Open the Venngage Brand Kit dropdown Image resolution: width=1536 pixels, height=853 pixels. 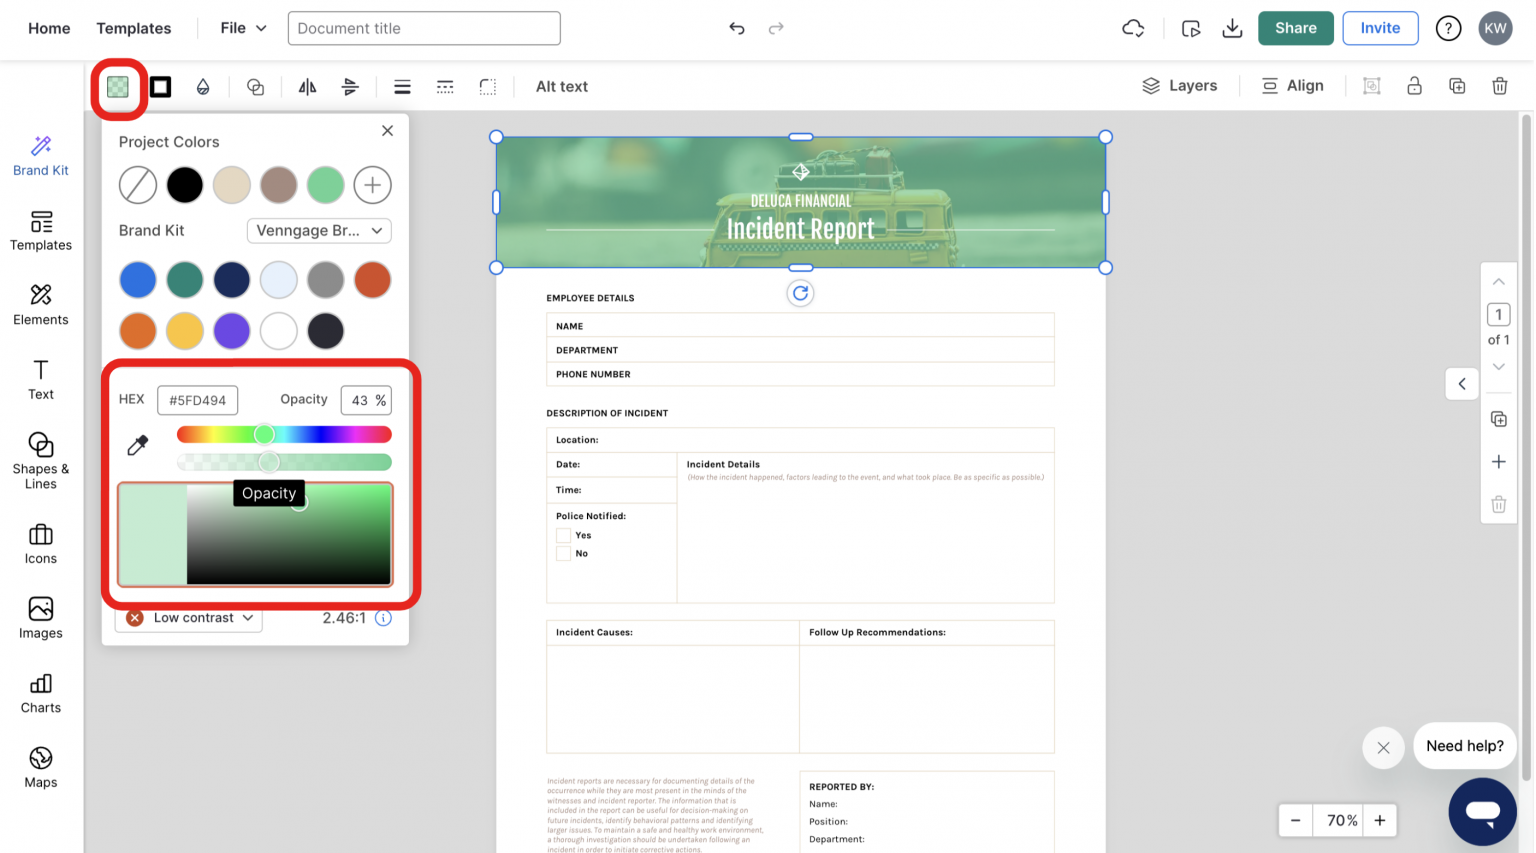318,230
